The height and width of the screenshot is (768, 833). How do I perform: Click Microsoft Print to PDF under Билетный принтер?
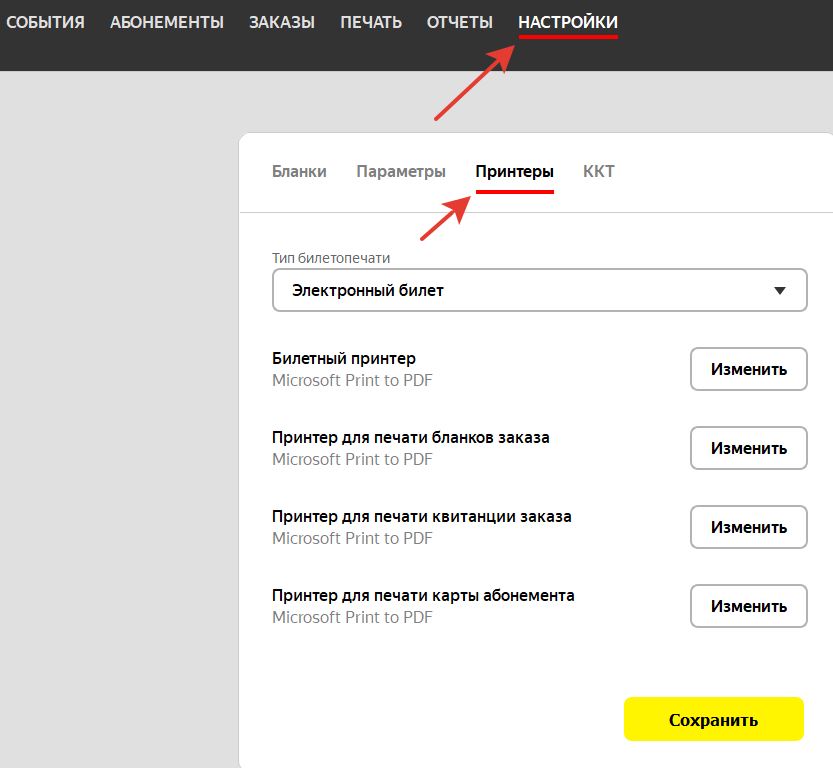pos(352,380)
